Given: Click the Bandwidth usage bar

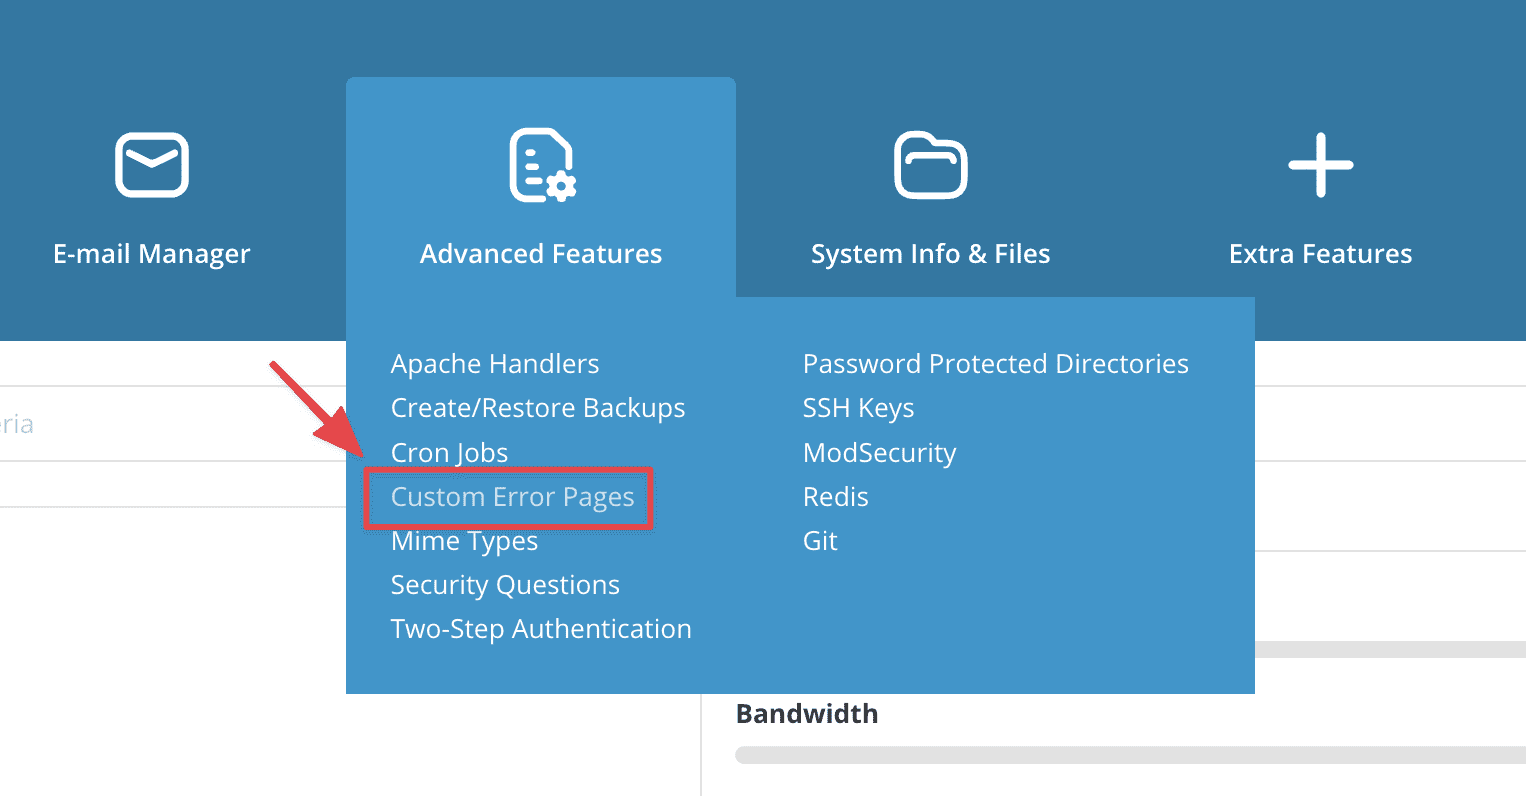Looking at the screenshot, I should point(1130,755).
